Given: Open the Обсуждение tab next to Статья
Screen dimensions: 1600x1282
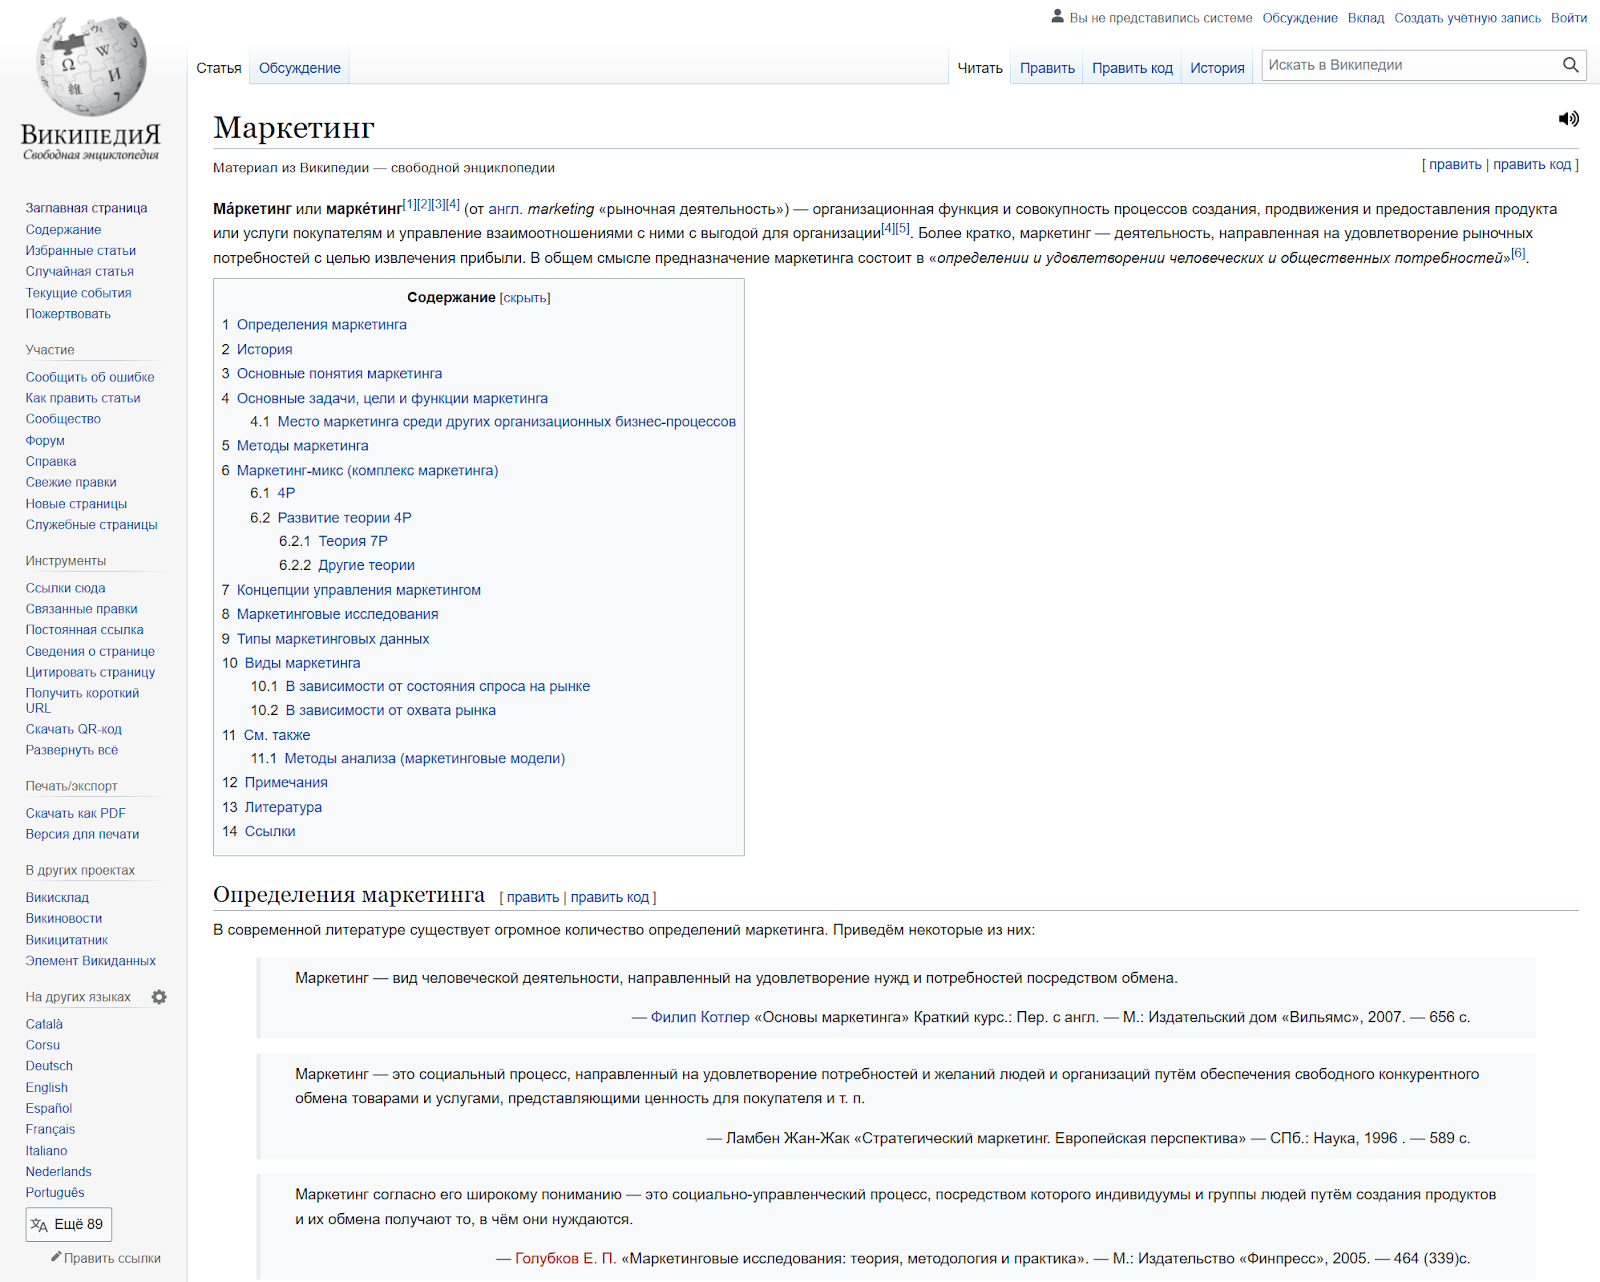Looking at the screenshot, I should 300,68.
